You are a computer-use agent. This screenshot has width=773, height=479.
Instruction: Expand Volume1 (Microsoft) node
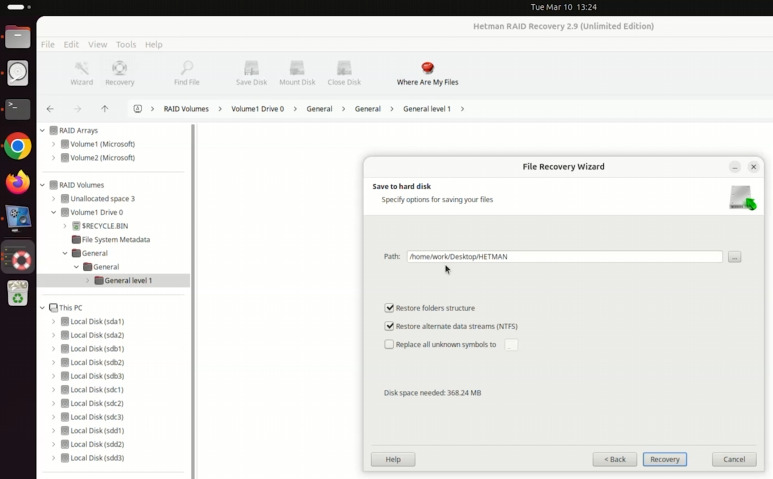pos(54,144)
